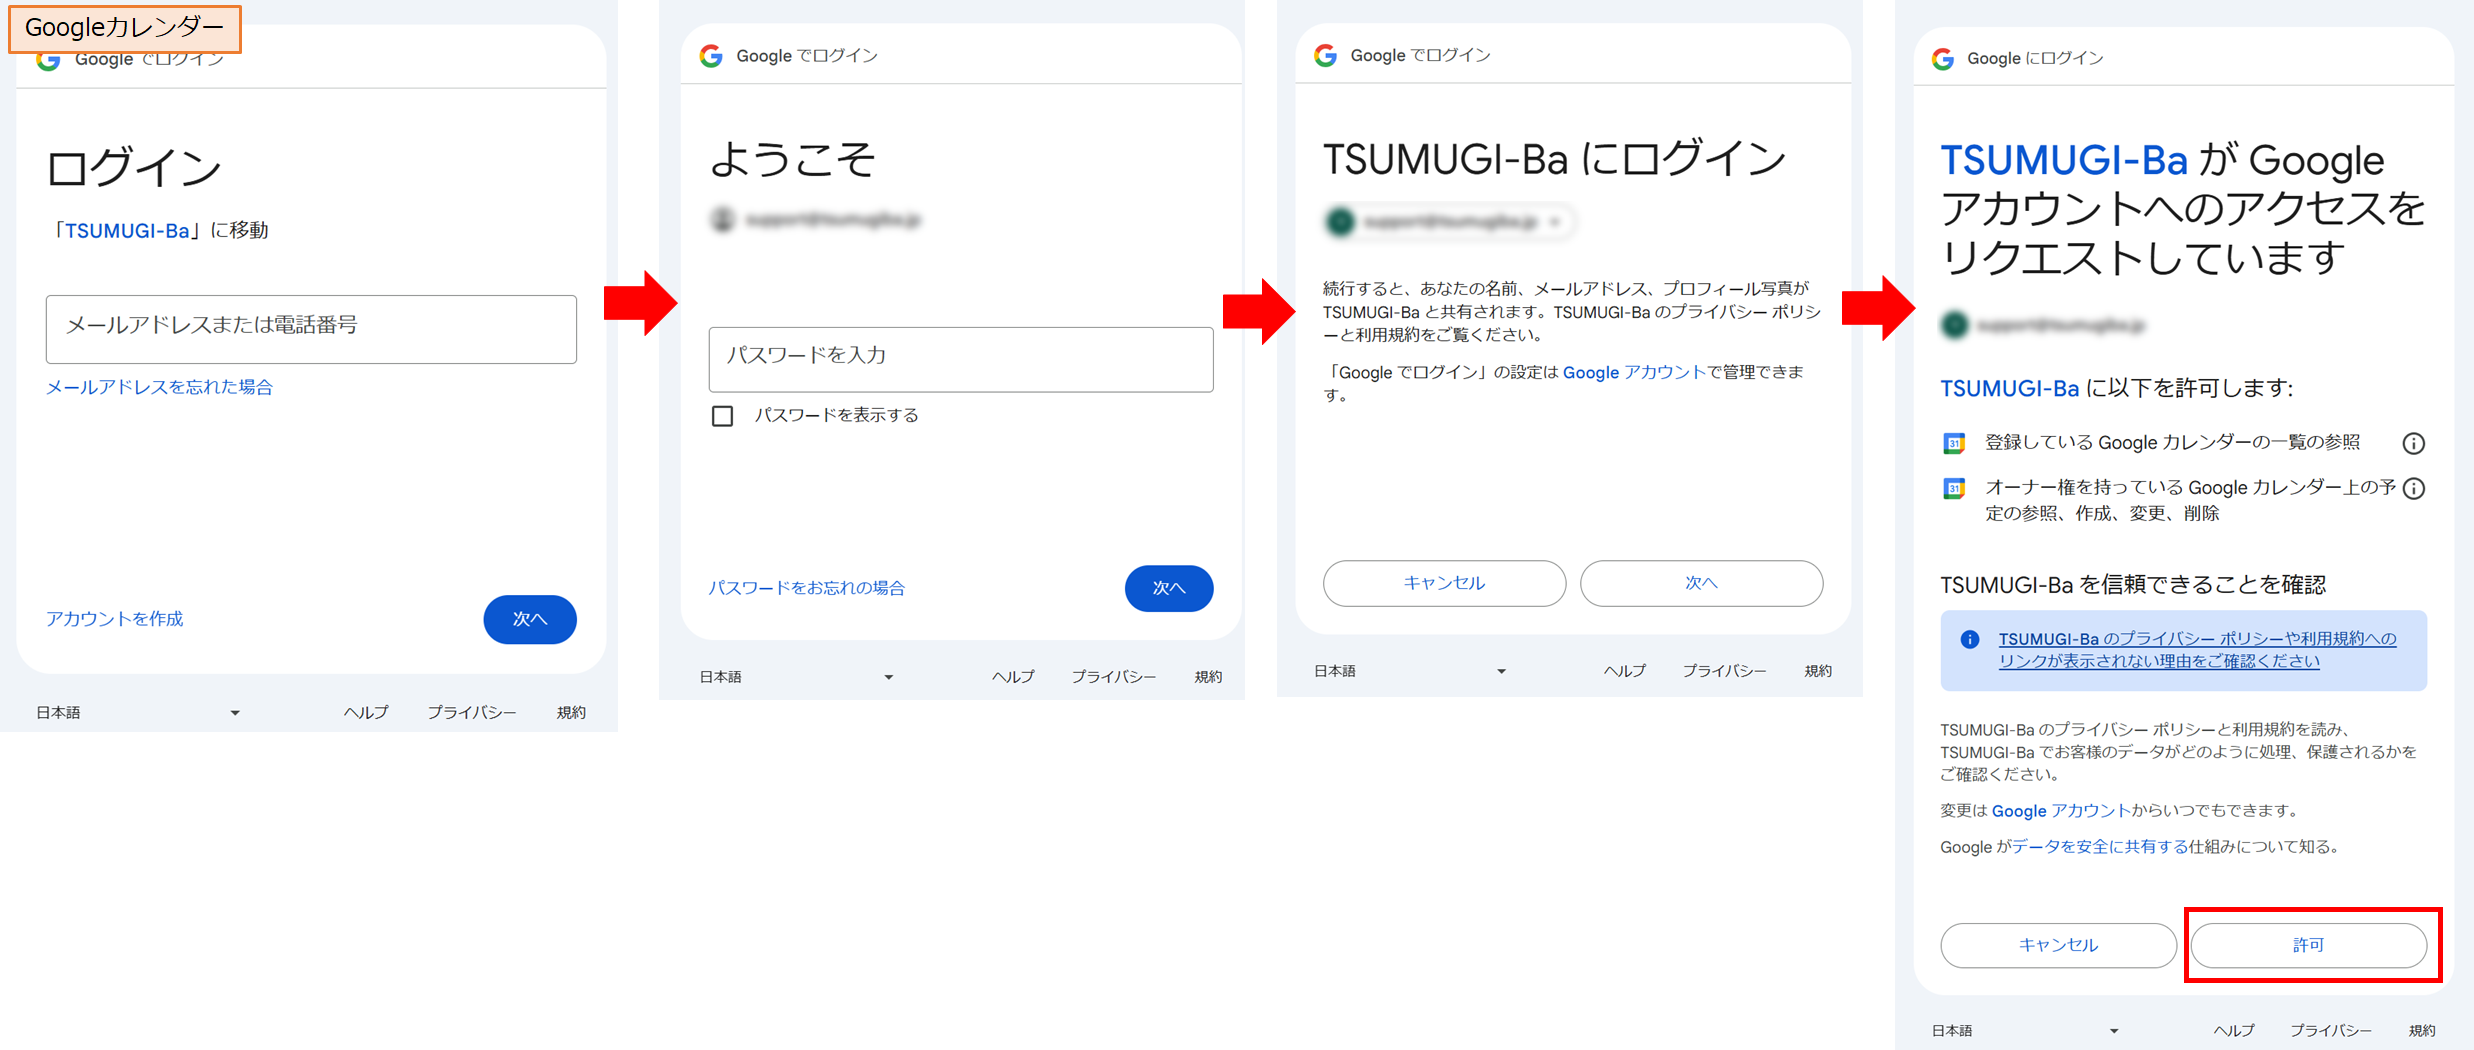Open 'Google アカウント' link after 変更は

coord(2061,811)
